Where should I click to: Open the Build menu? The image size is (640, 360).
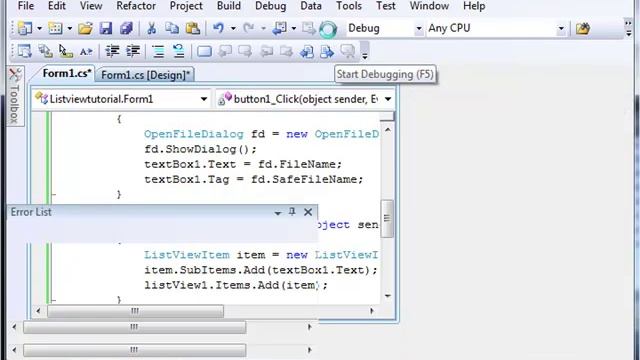click(x=229, y=6)
